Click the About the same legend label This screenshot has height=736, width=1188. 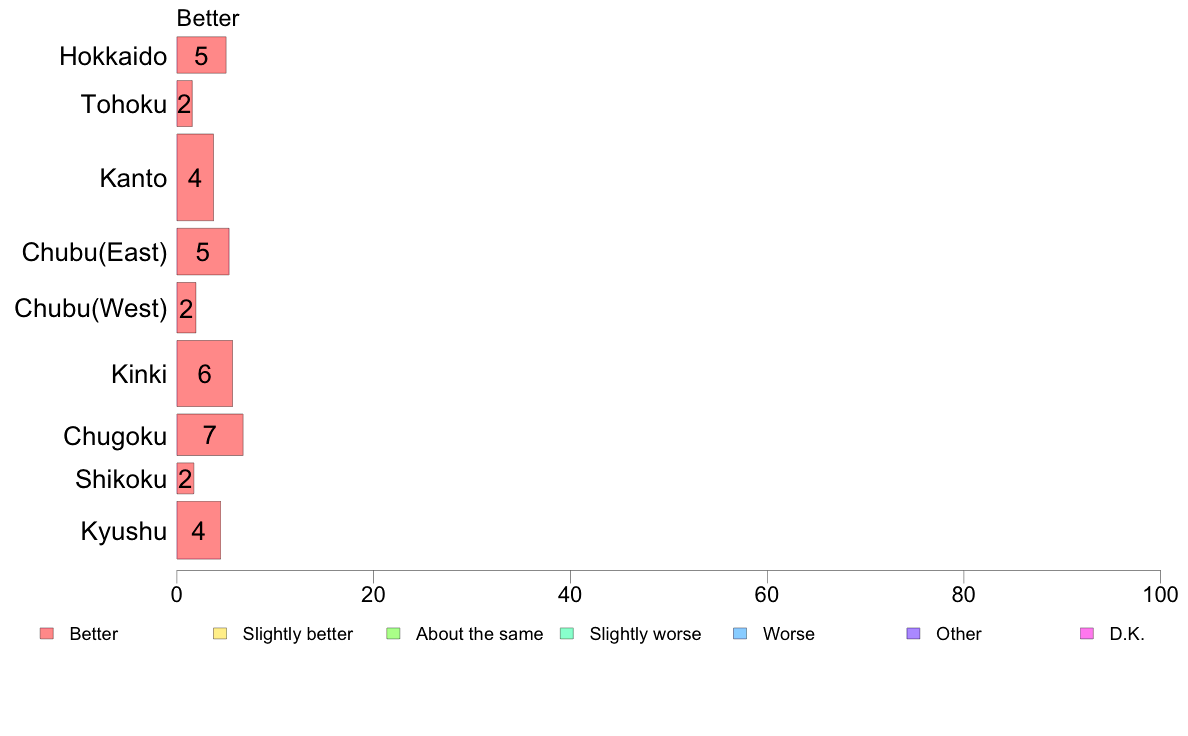pos(480,634)
